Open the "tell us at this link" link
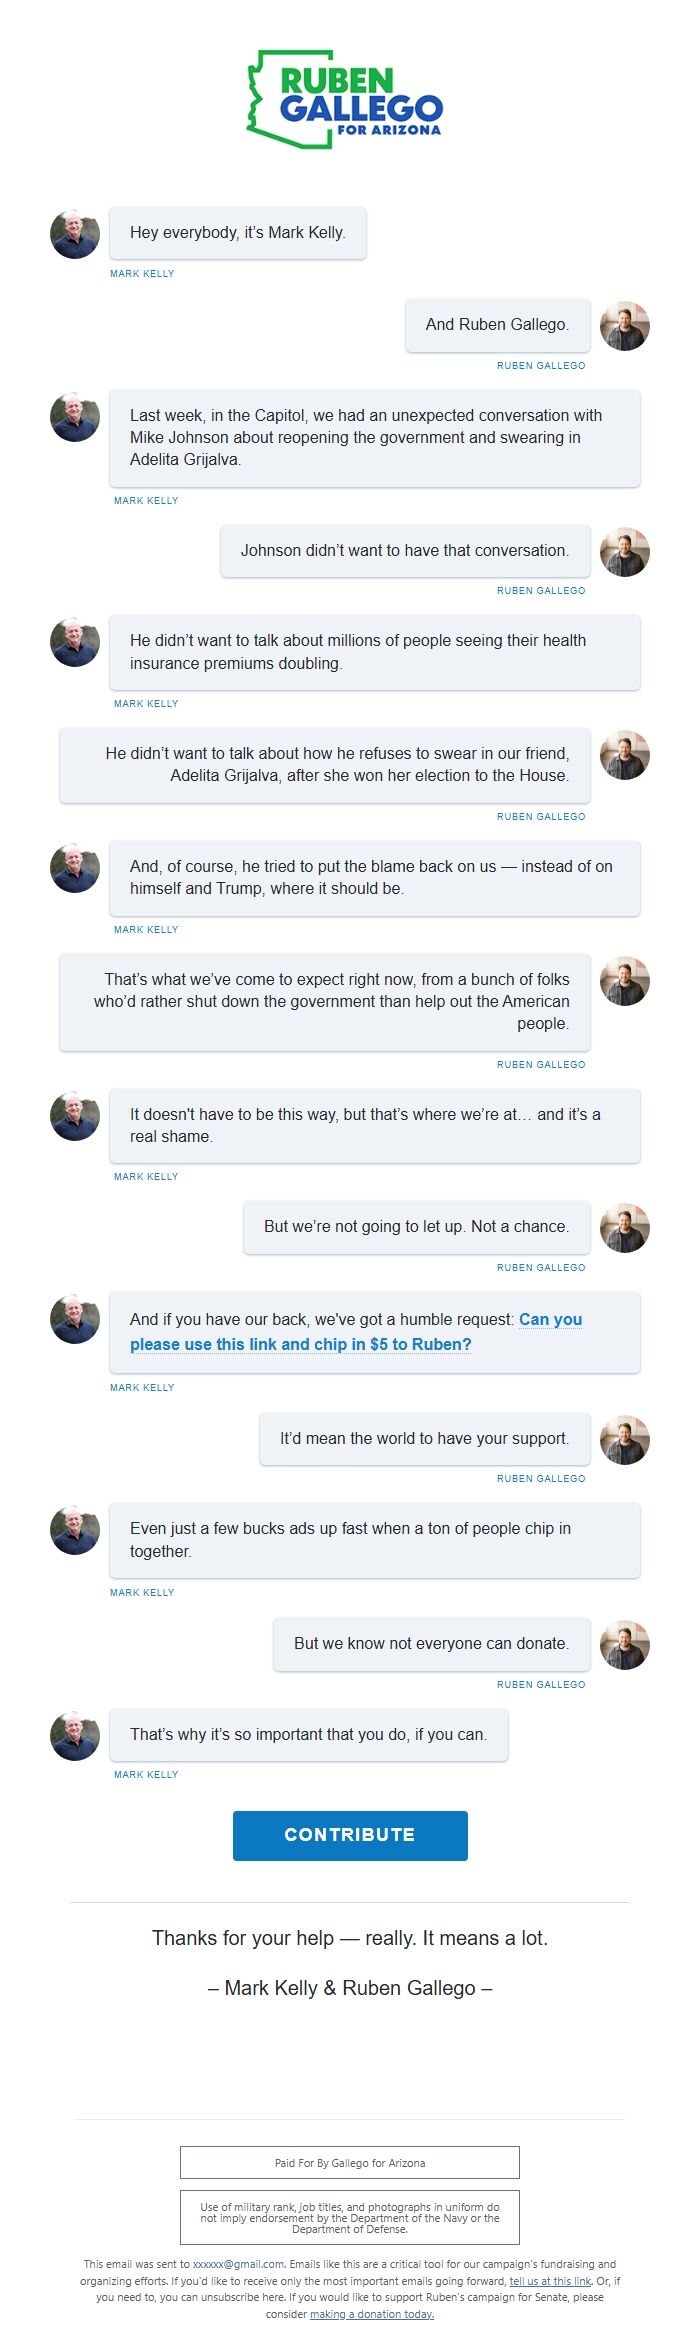The height and width of the screenshot is (2342, 700). [x=550, y=2281]
